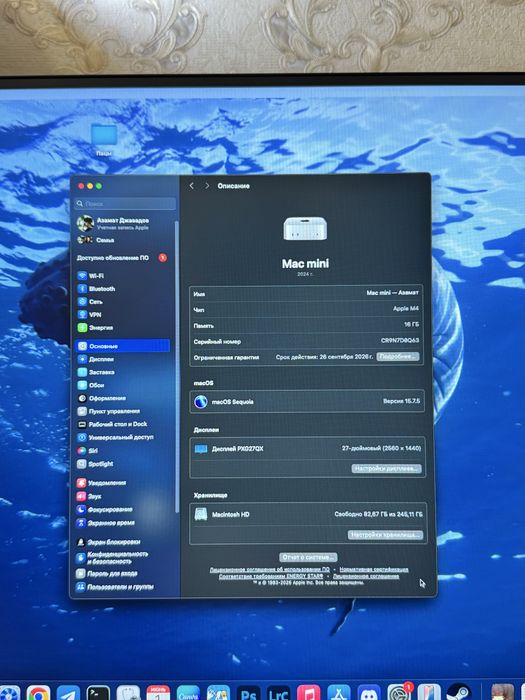Screen dimensions: 525x700
Task: Open Доступно обновление ПО notice
Action: [x=122, y=258]
